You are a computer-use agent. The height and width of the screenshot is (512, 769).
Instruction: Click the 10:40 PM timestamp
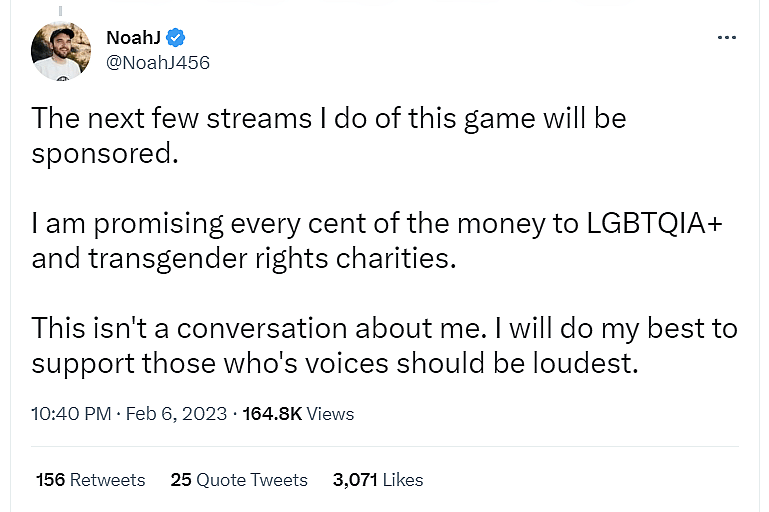71,413
